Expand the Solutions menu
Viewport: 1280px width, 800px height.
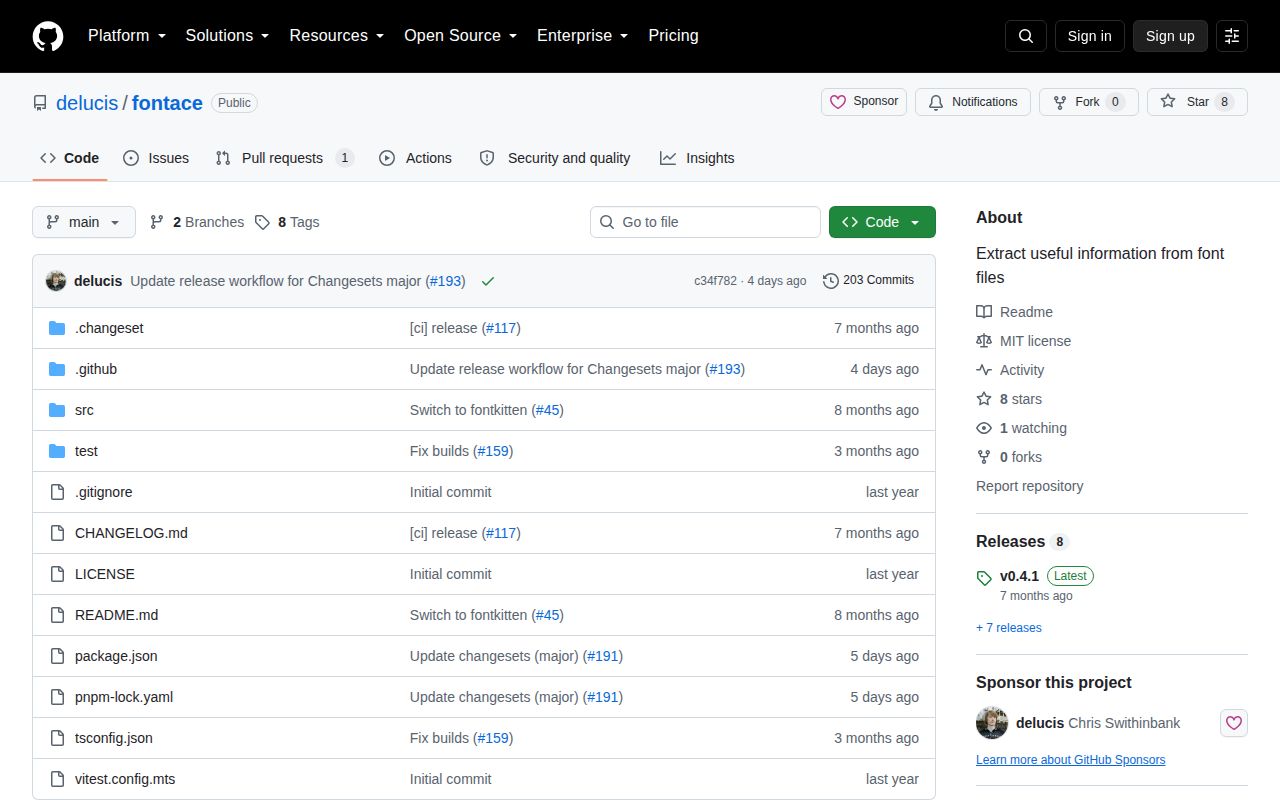[x=227, y=36]
